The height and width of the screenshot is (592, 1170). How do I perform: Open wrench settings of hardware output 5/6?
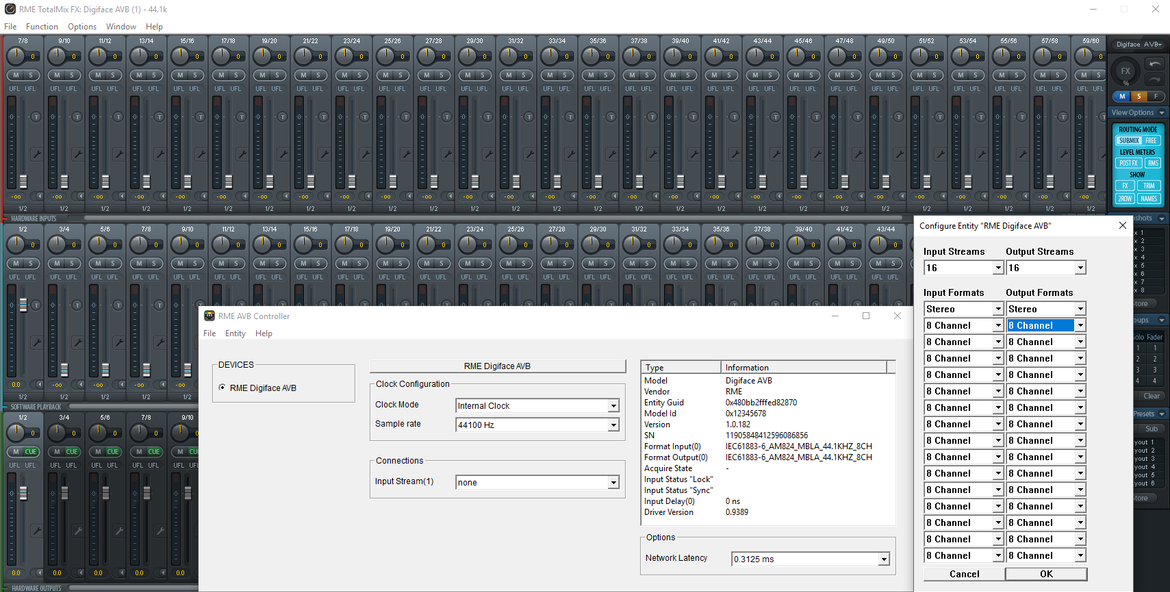coord(119,531)
